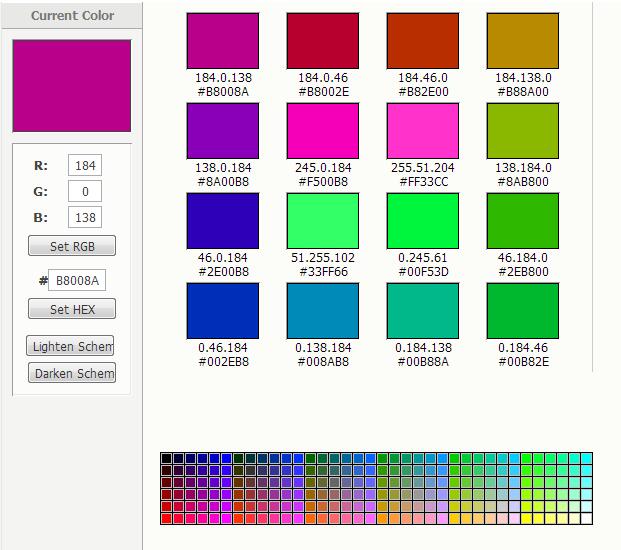Screen dimensions: 621x550
Task: Click the Darken Scheme button
Action: 71,374
